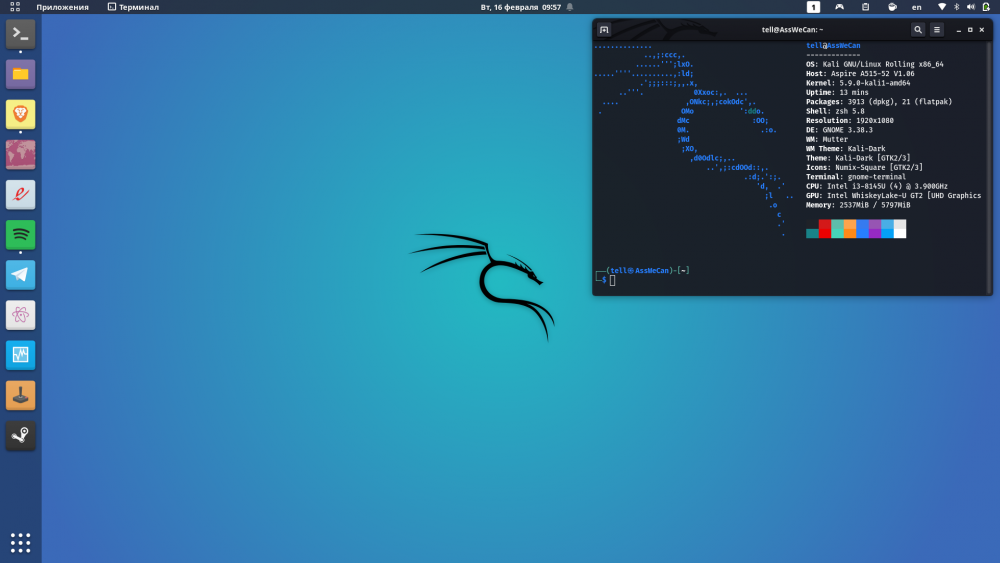Open Telegram from the dock
The height and width of the screenshot is (563, 1000).
click(x=20, y=275)
